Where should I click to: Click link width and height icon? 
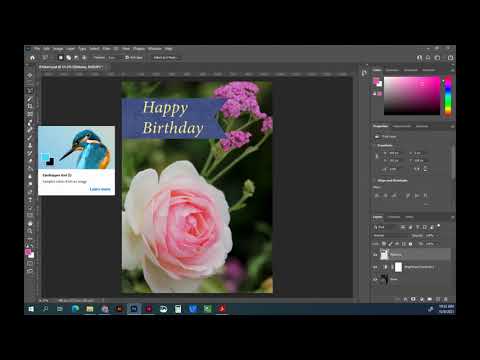377,156
